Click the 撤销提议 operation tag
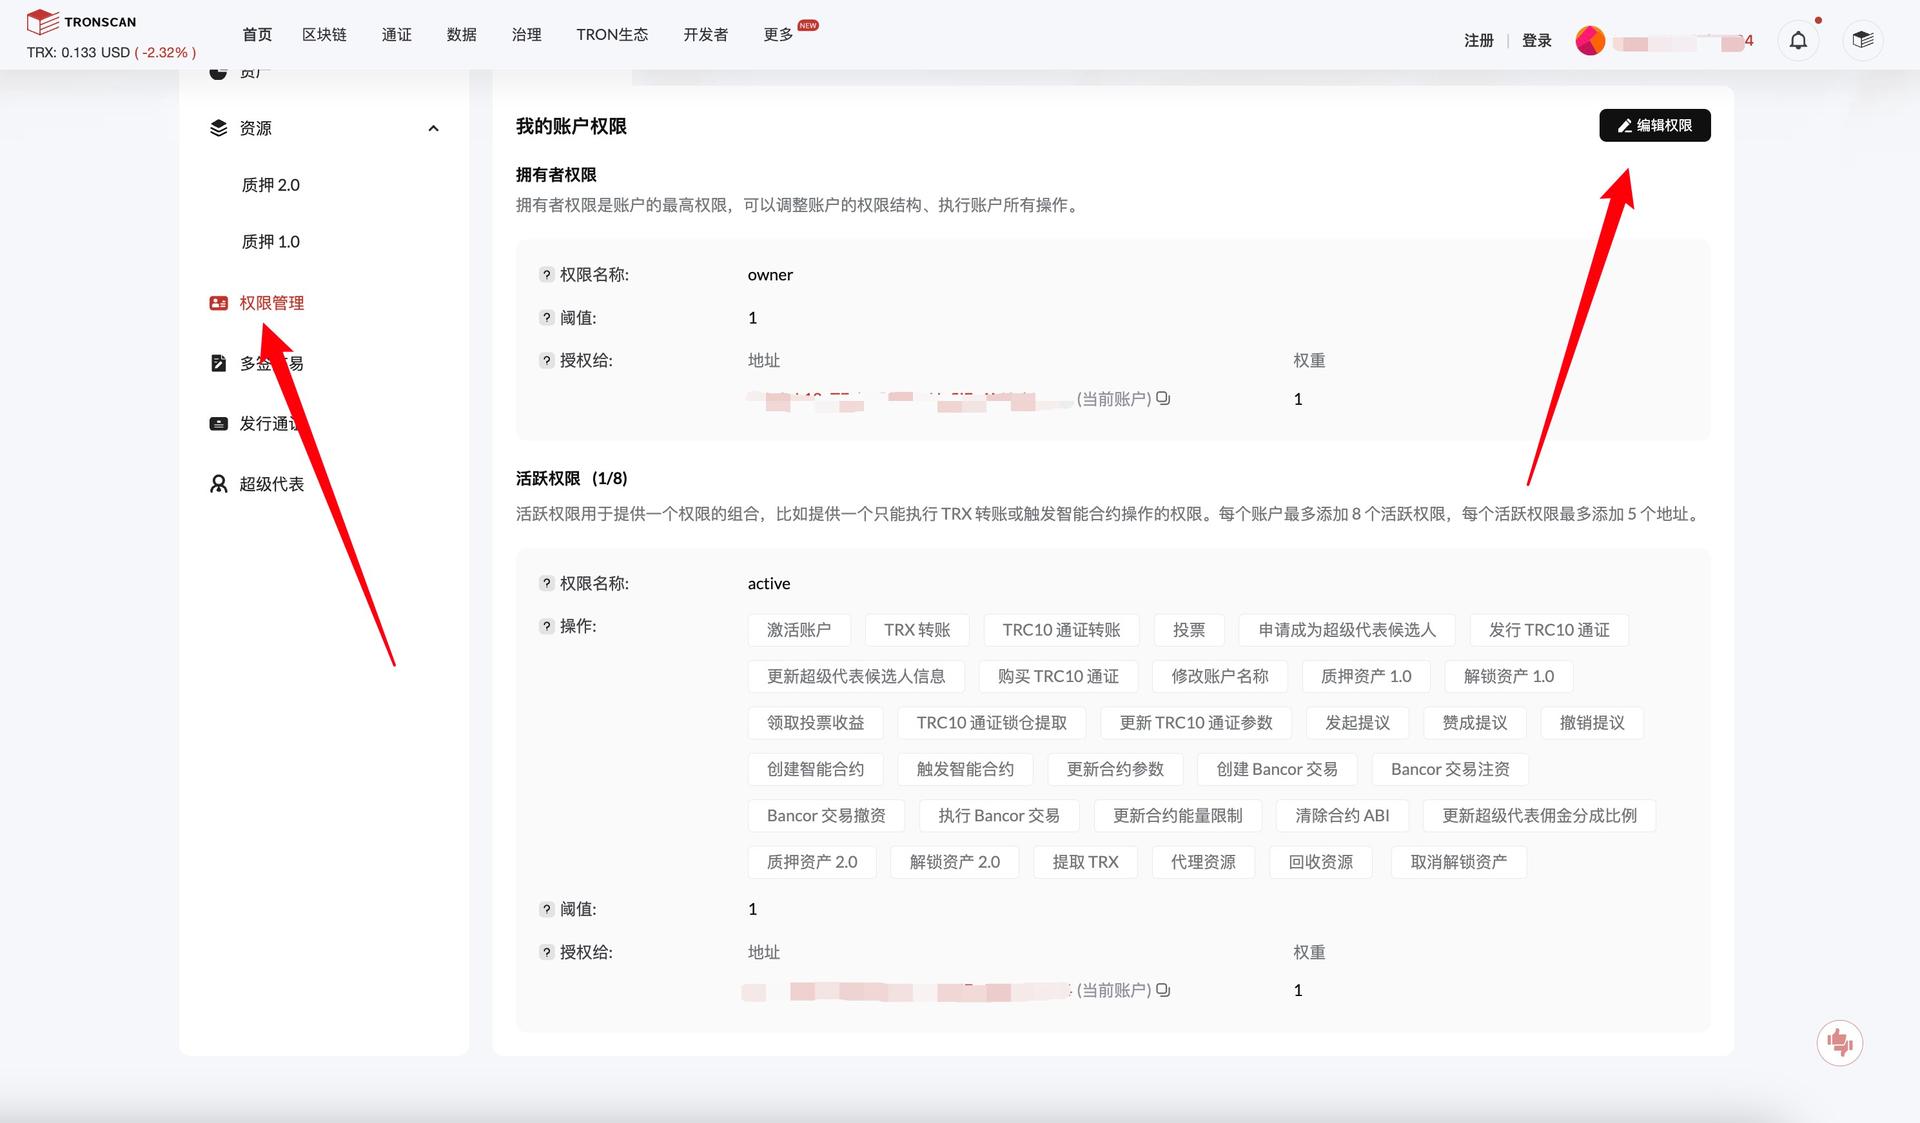 [1592, 723]
